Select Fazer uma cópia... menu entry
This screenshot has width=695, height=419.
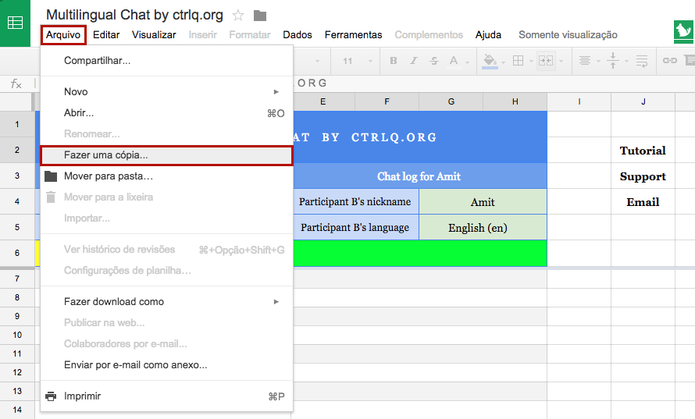click(167, 155)
